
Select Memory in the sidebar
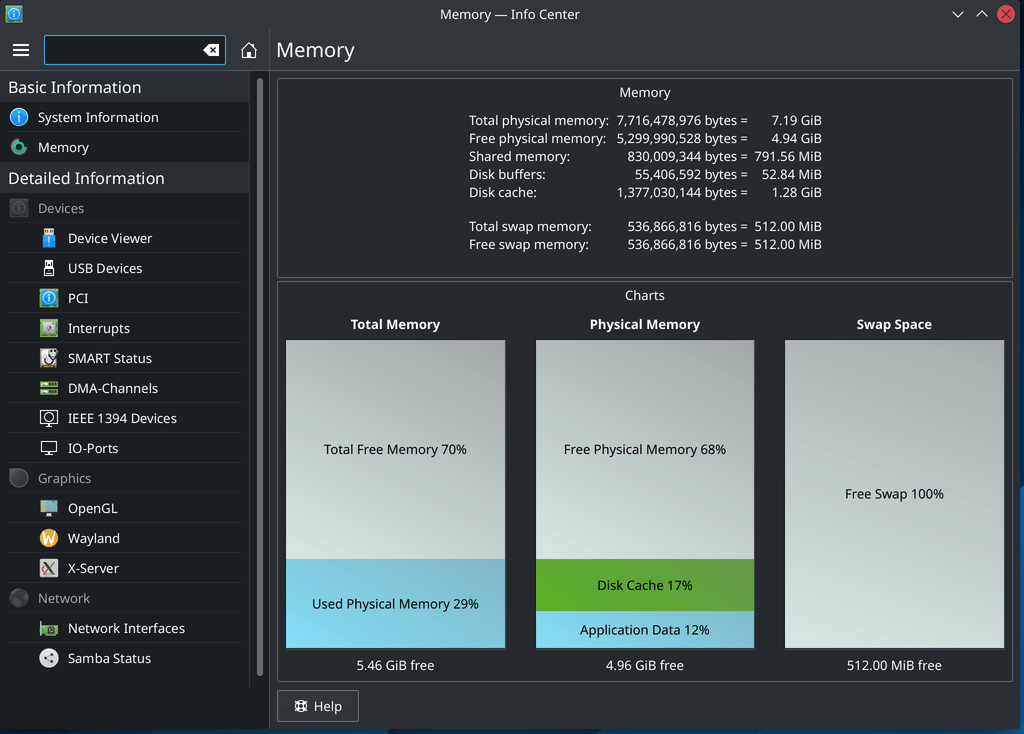click(125, 148)
